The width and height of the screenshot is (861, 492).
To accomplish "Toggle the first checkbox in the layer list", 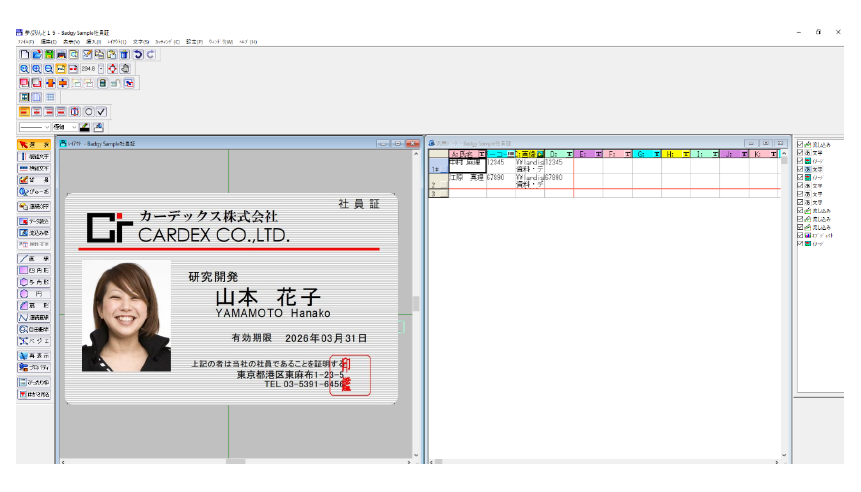I will pyautogui.click(x=800, y=144).
